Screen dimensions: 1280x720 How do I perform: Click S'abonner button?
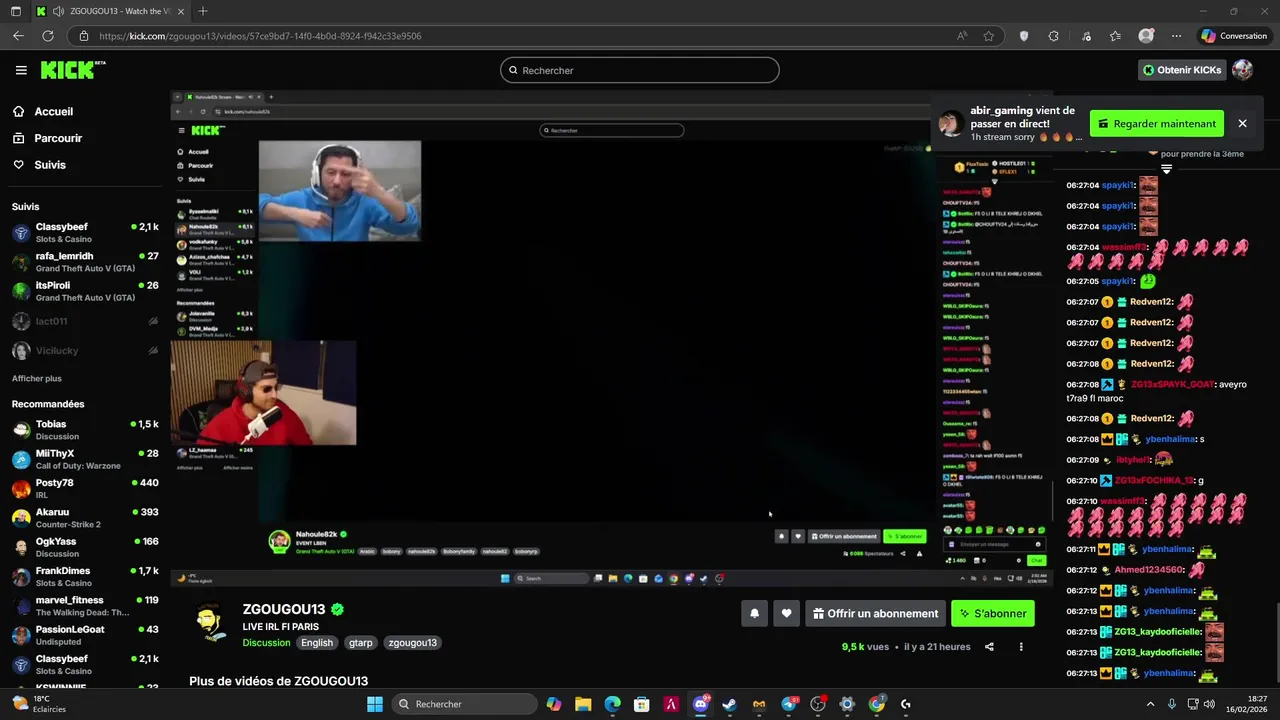(993, 614)
